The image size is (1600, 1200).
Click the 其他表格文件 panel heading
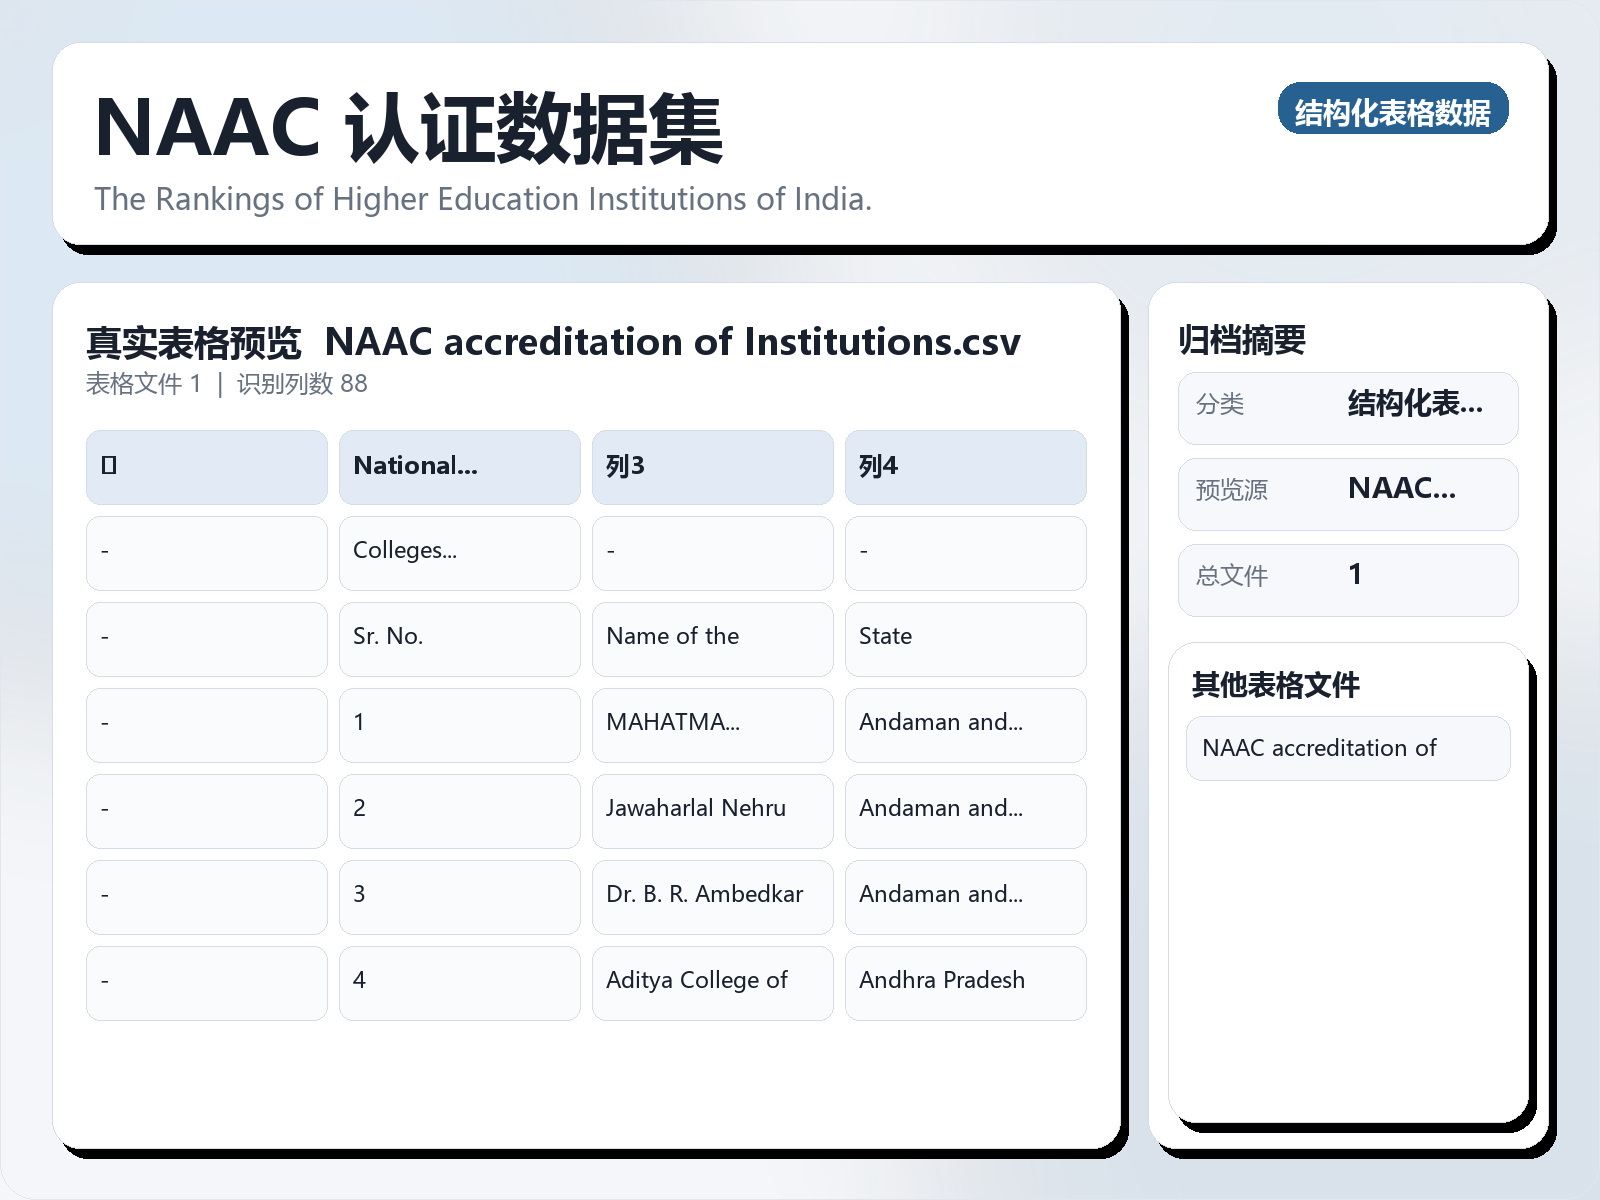pyautogui.click(x=1277, y=686)
